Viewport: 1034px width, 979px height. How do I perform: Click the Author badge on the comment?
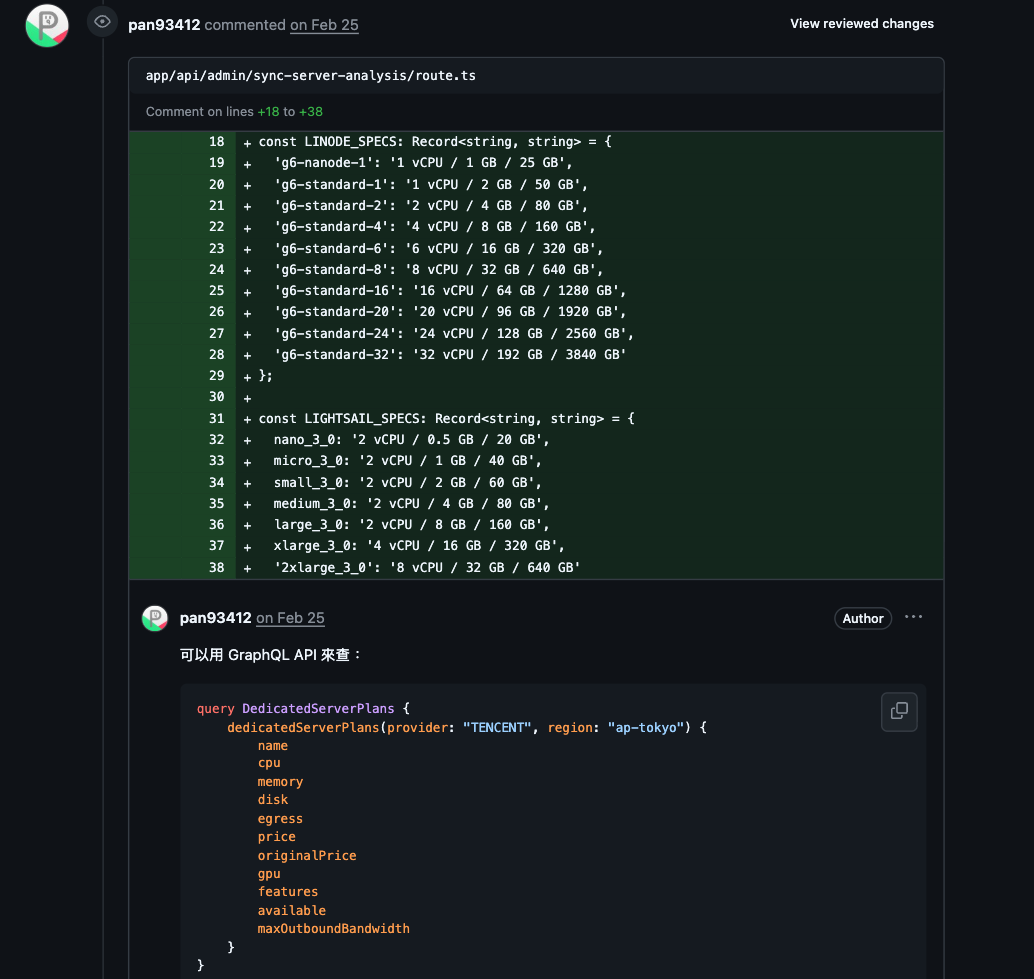tap(862, 618)
